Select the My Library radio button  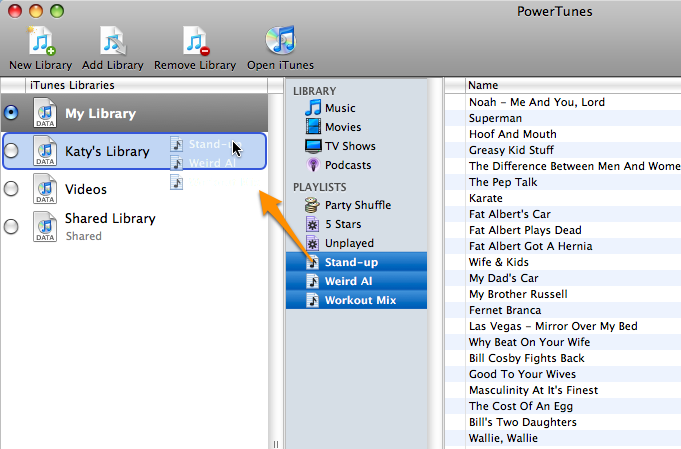point(12,113)
